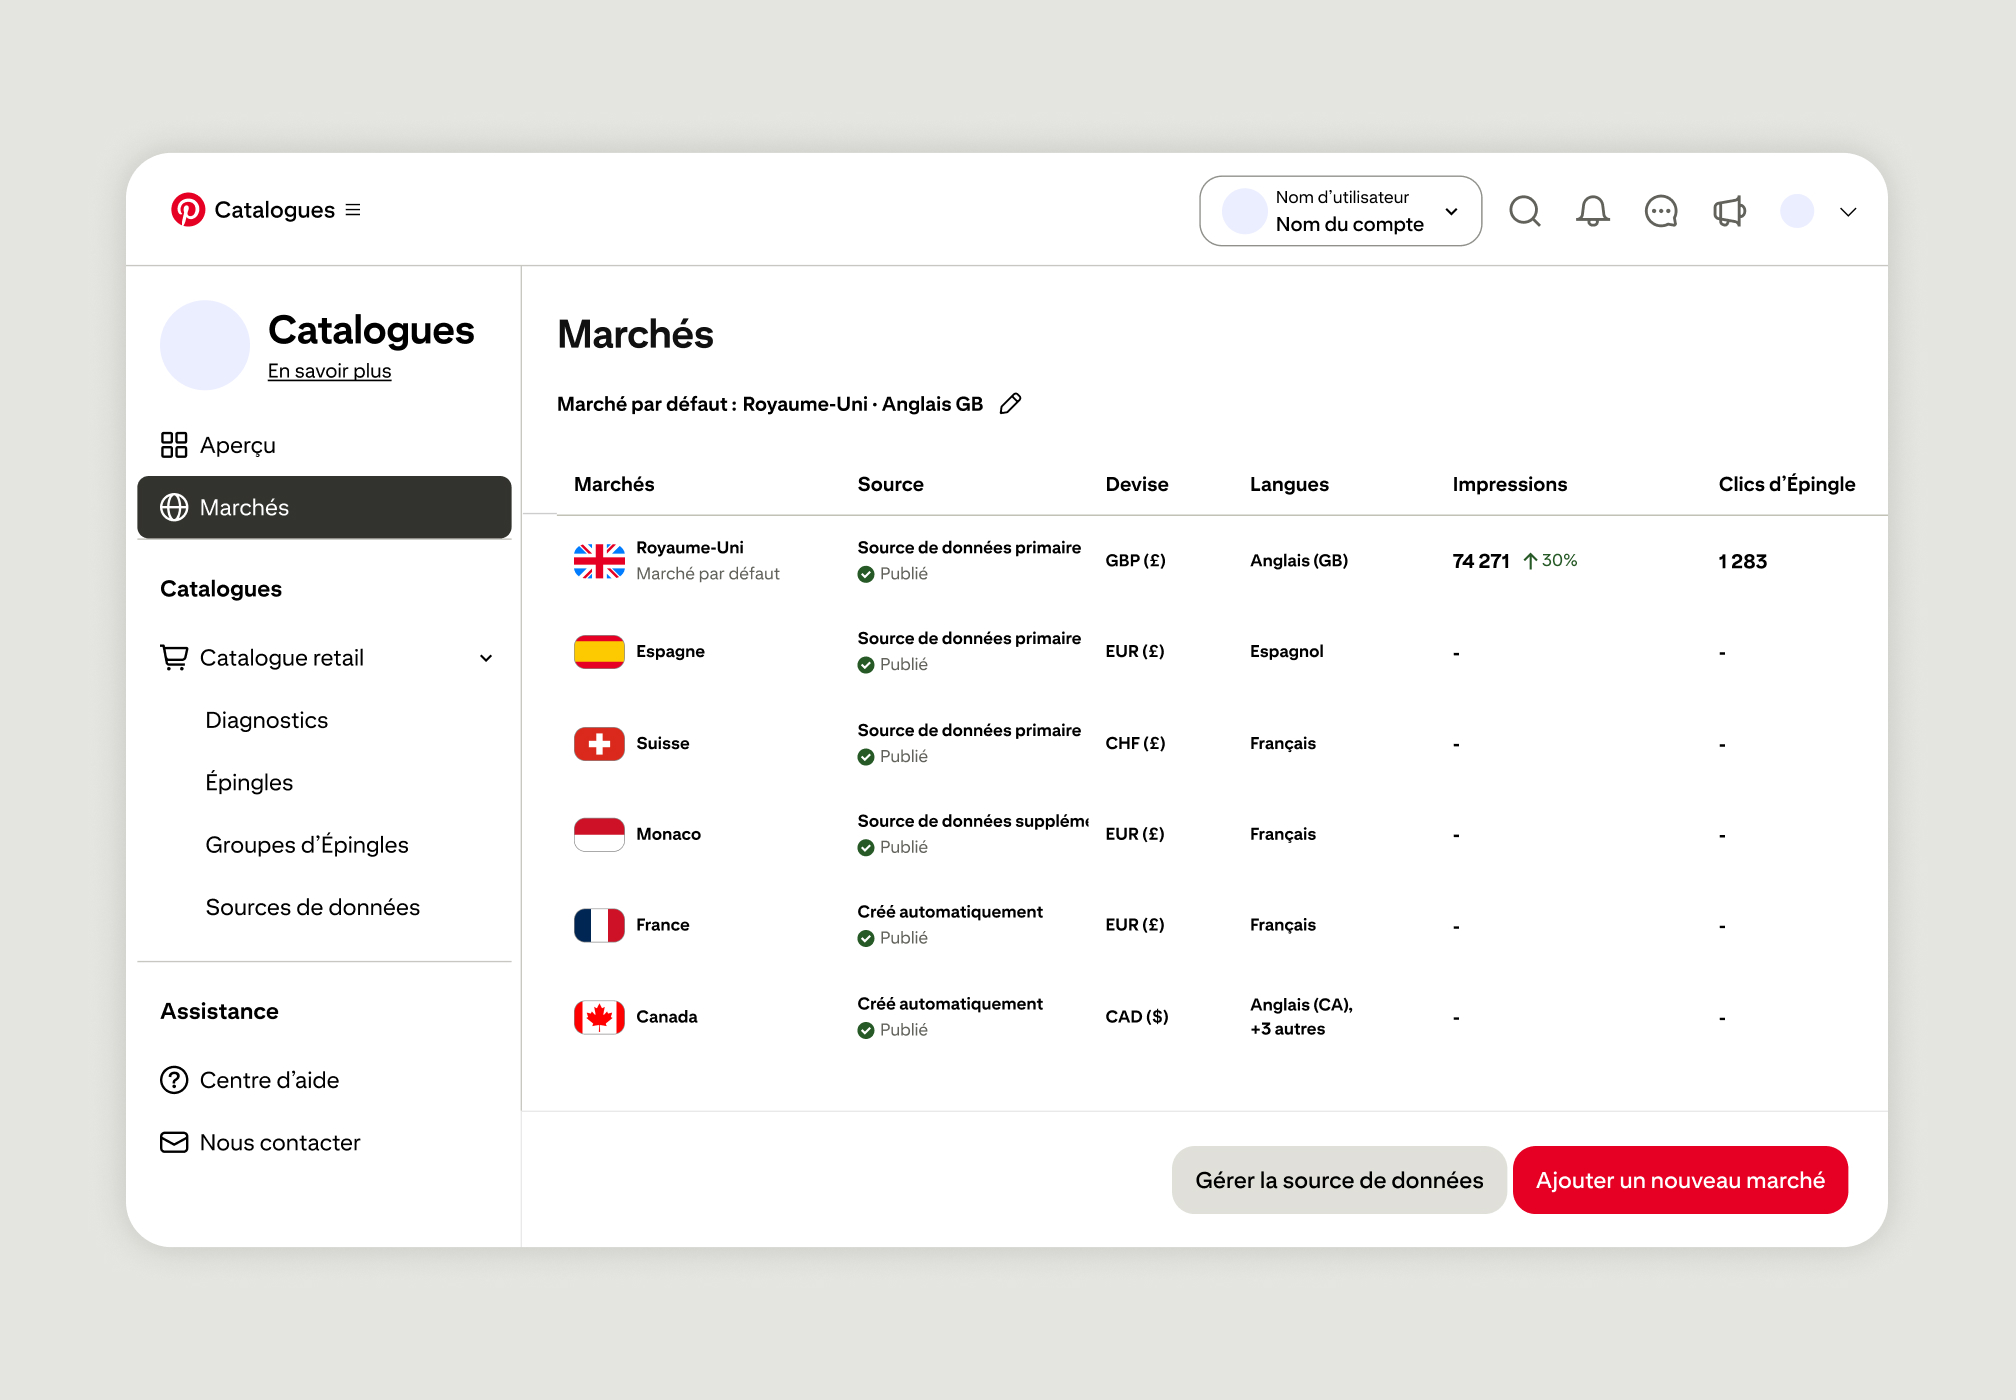Click the CAD ($) currency cell
The height and width of the screenshot is (1400, 2016).
pyautogui.click(x=1136, y=1017)
